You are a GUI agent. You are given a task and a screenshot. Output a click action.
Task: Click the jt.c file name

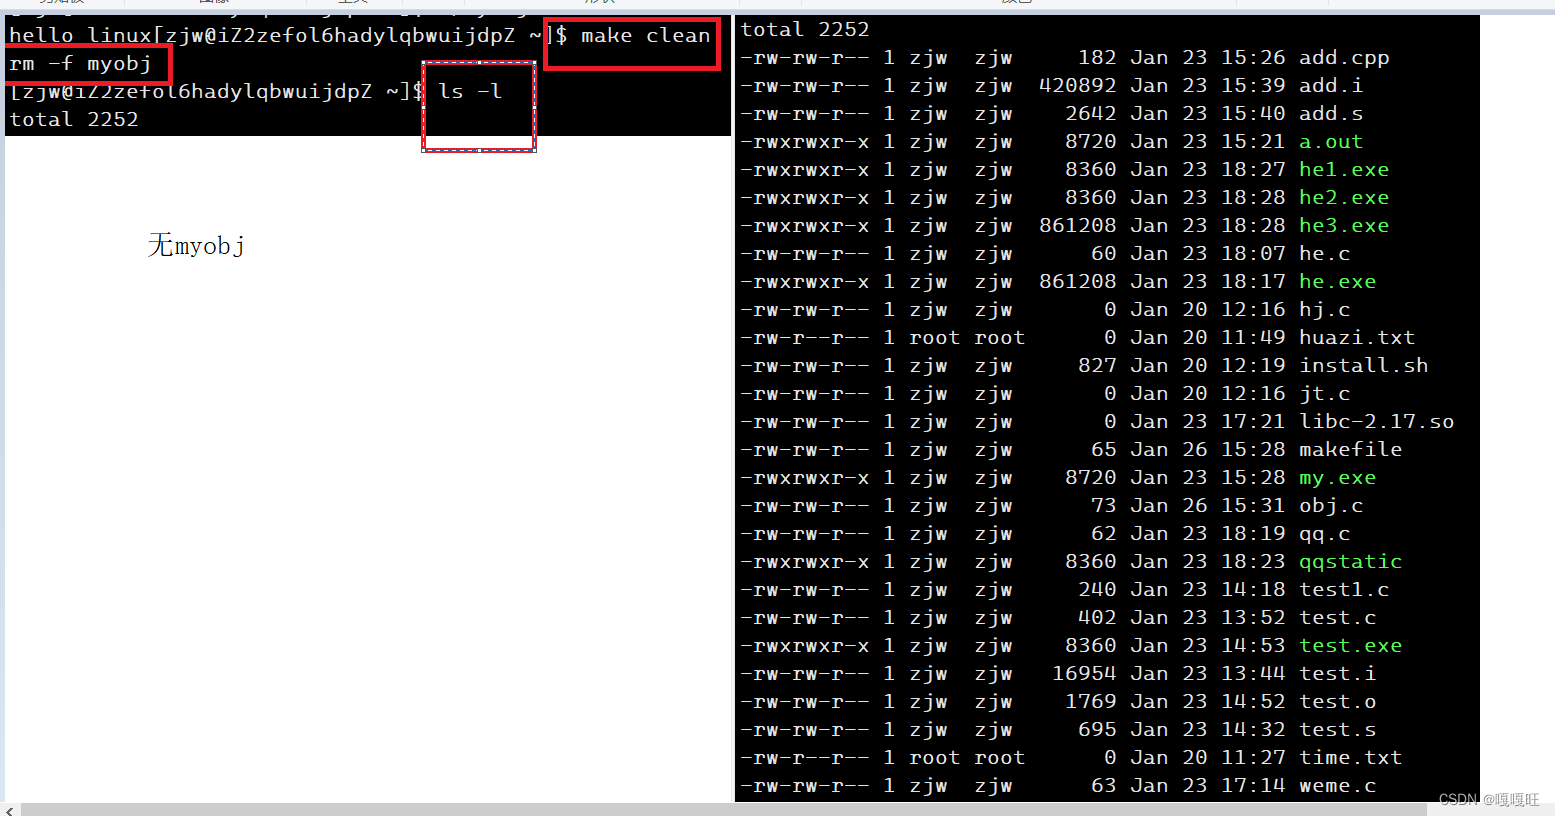(x=1324, y=394)
